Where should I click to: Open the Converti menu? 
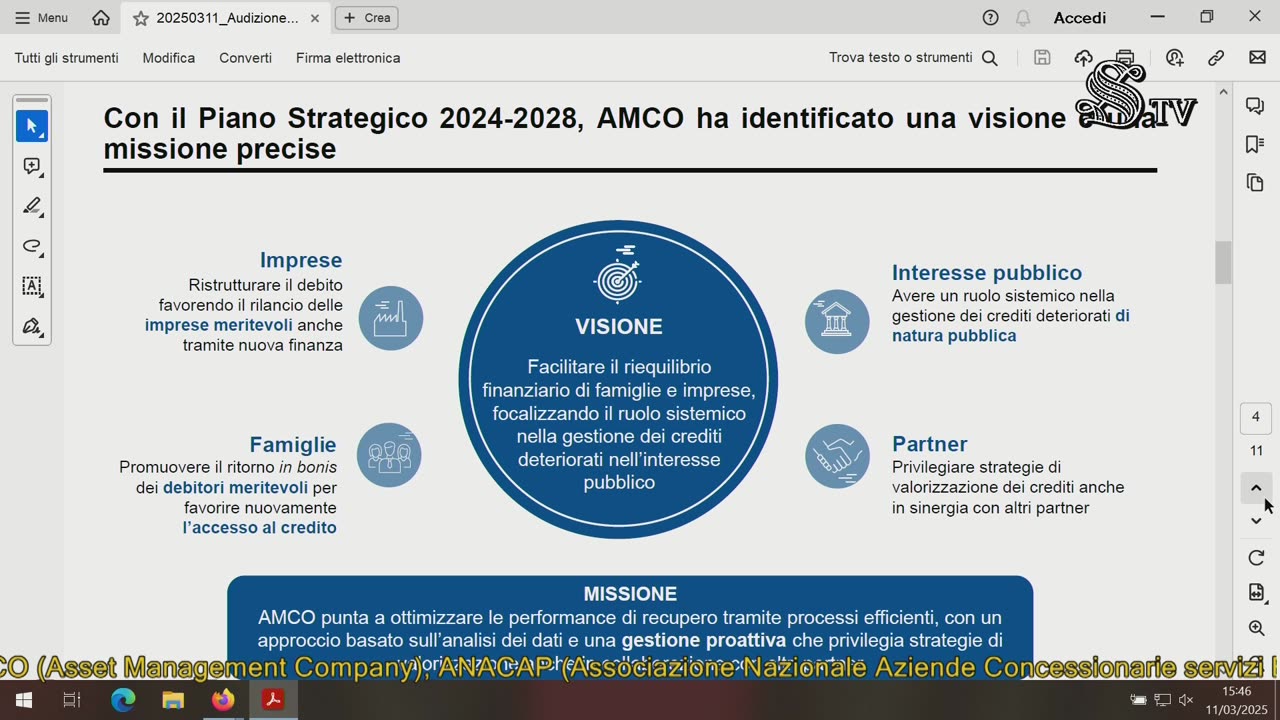click(x=246, y=58)
